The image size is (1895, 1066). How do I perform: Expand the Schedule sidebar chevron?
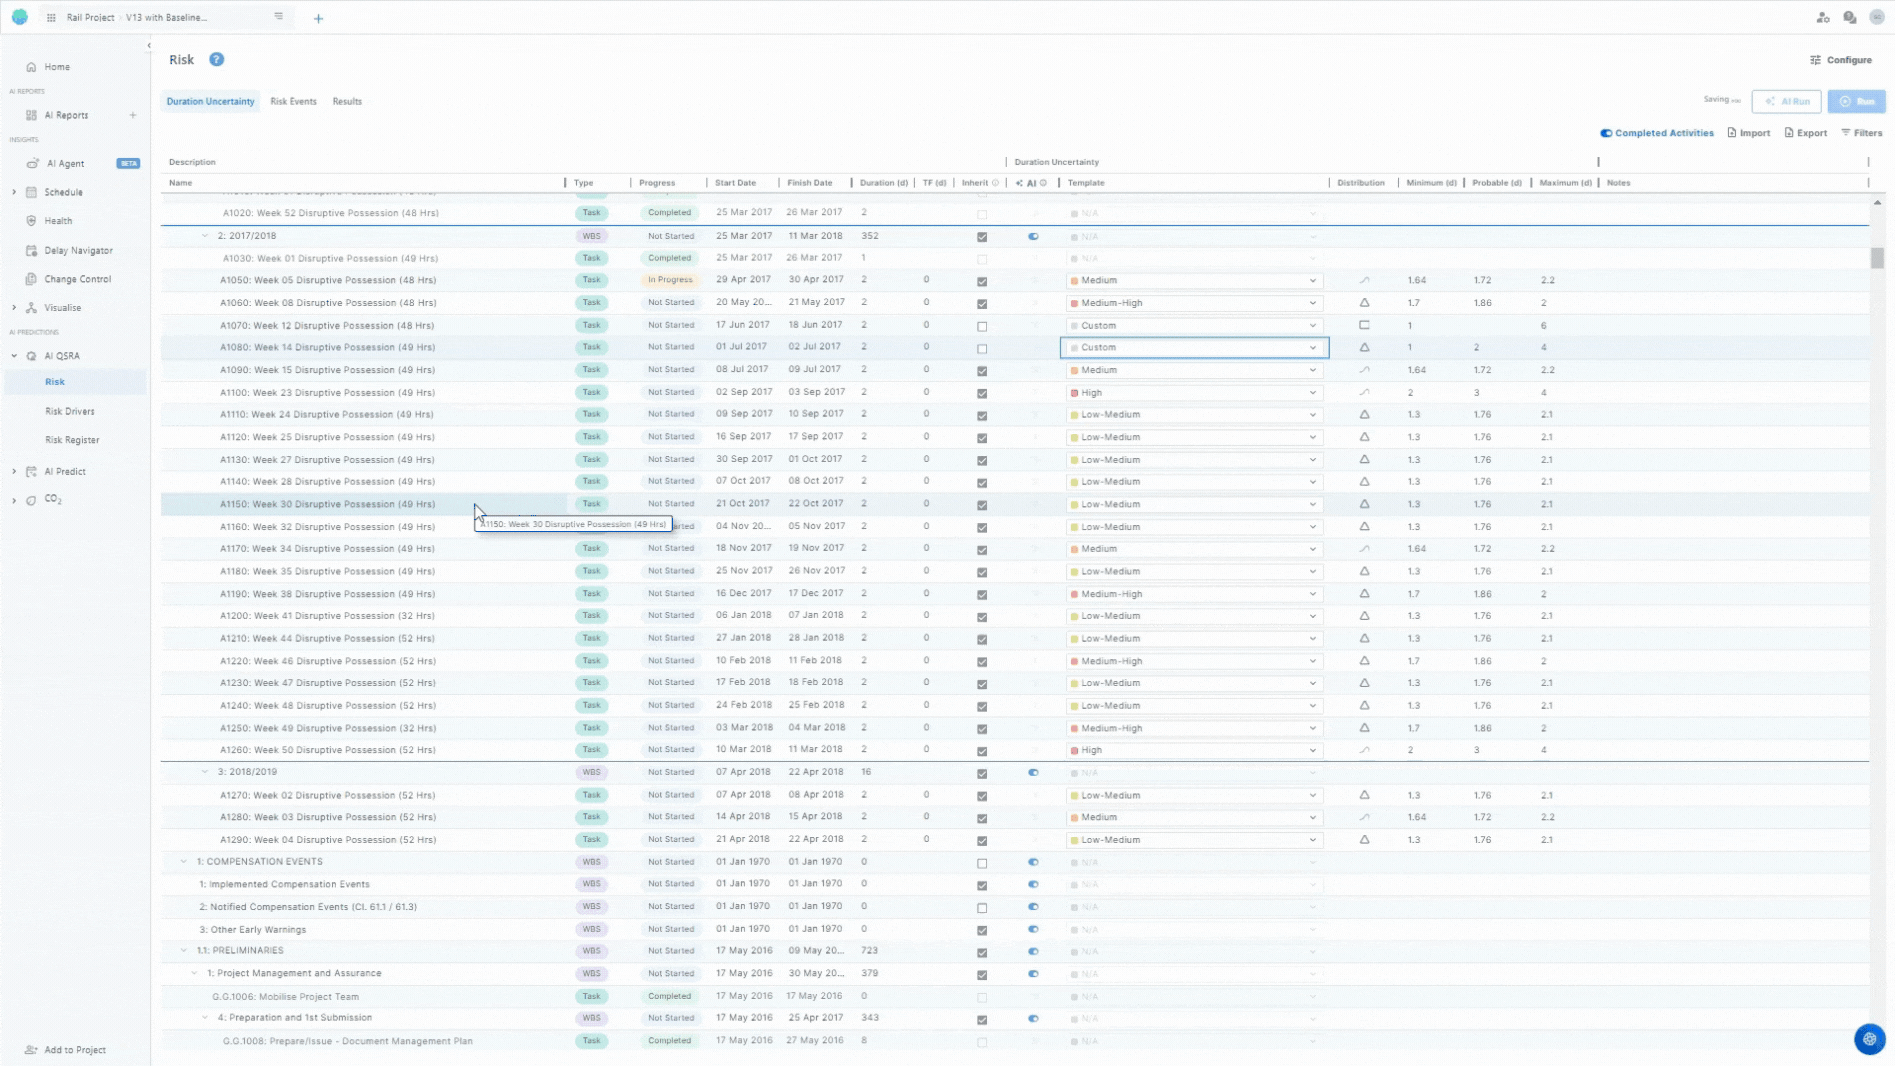[x=14, y=192]
